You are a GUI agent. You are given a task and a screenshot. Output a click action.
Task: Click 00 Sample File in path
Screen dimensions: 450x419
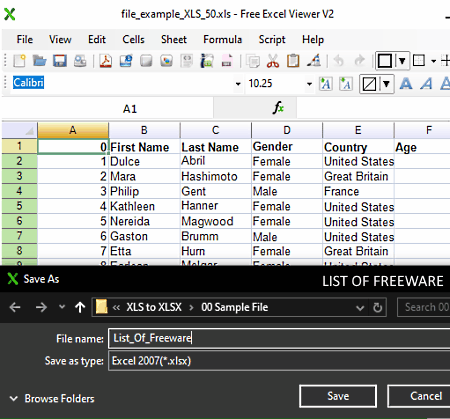click(234, 307)
